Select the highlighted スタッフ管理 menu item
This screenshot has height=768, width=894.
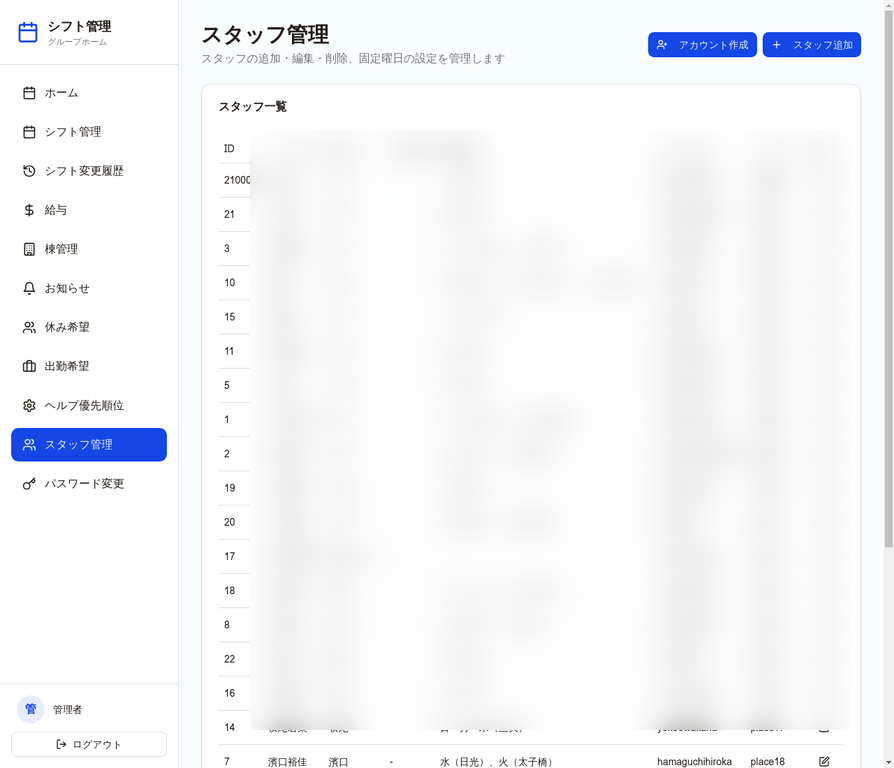pyautogui.click(x=89, y=445)
